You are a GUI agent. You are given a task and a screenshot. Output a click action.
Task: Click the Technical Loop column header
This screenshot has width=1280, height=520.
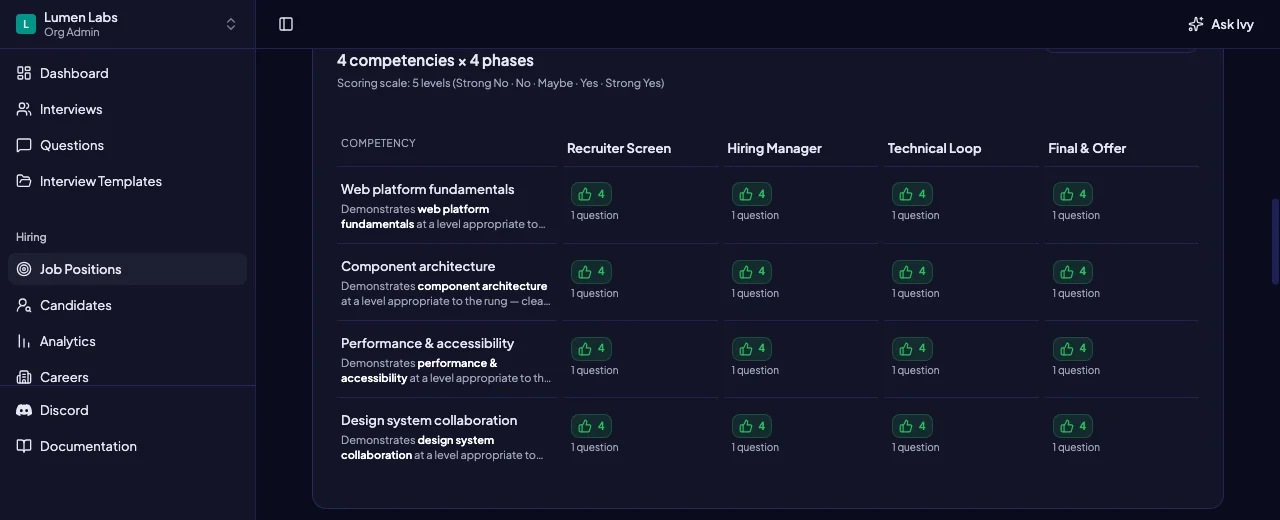coord(934,148)
